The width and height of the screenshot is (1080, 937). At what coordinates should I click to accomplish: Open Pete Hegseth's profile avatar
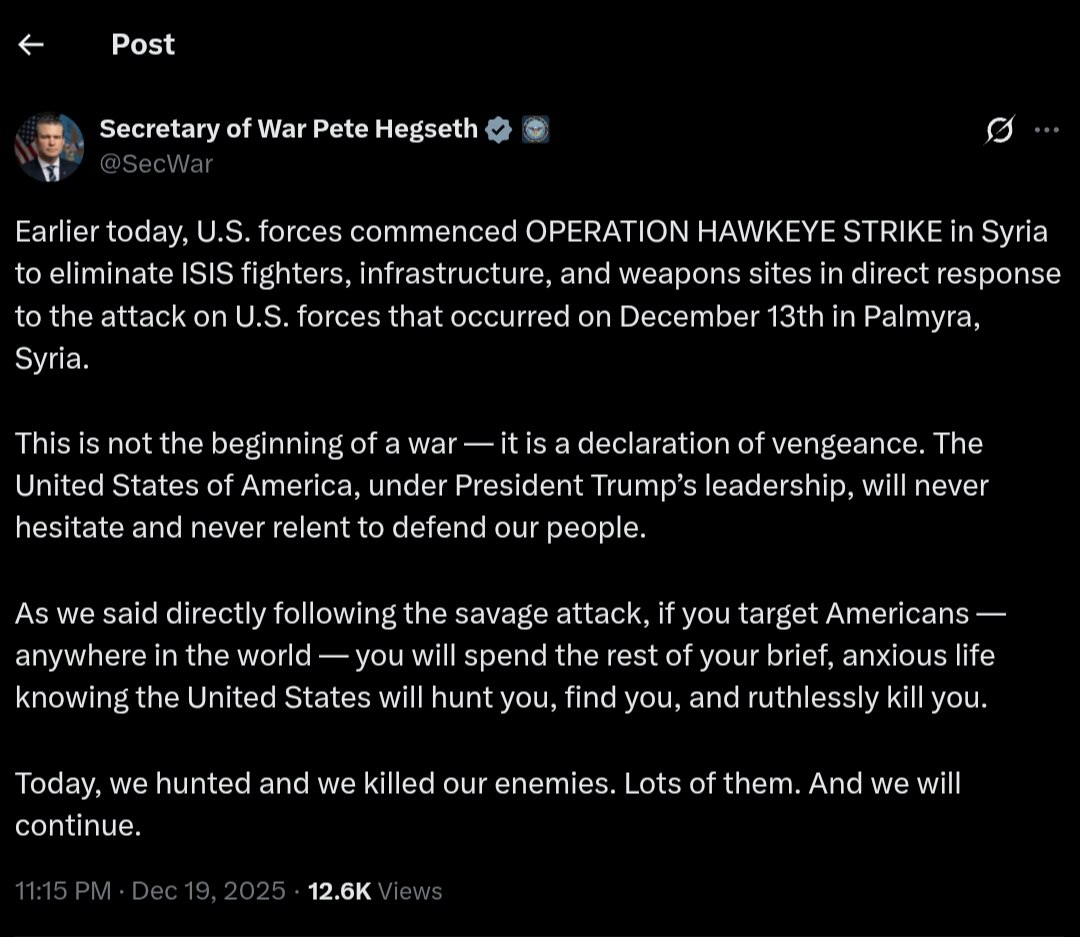pyautogui.click(x=49, y=147)
